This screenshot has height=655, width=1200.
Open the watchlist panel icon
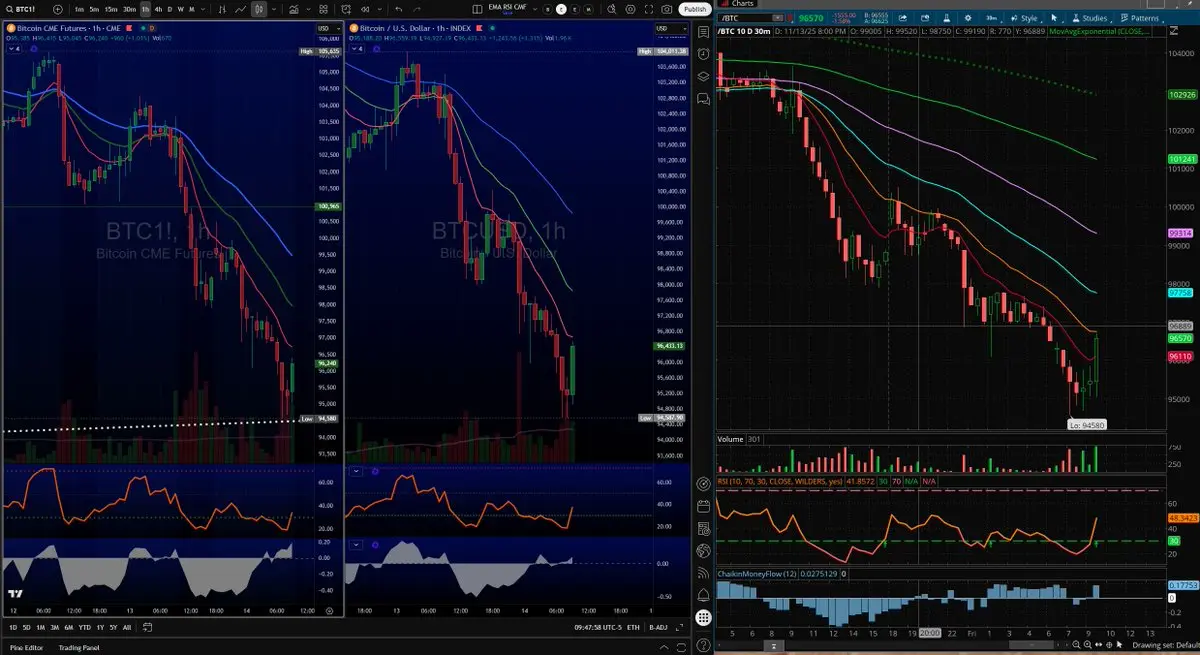click(x=703, y=30)
